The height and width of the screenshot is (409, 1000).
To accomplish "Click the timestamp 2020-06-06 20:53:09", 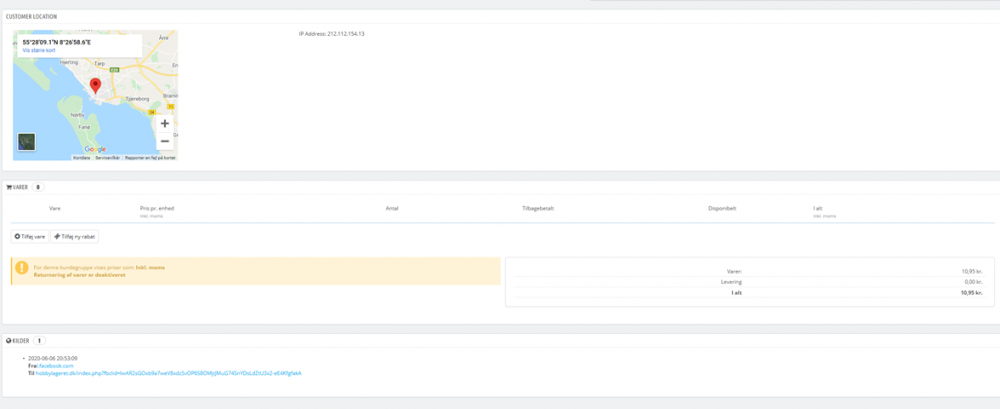I will [x=53, y=359].
